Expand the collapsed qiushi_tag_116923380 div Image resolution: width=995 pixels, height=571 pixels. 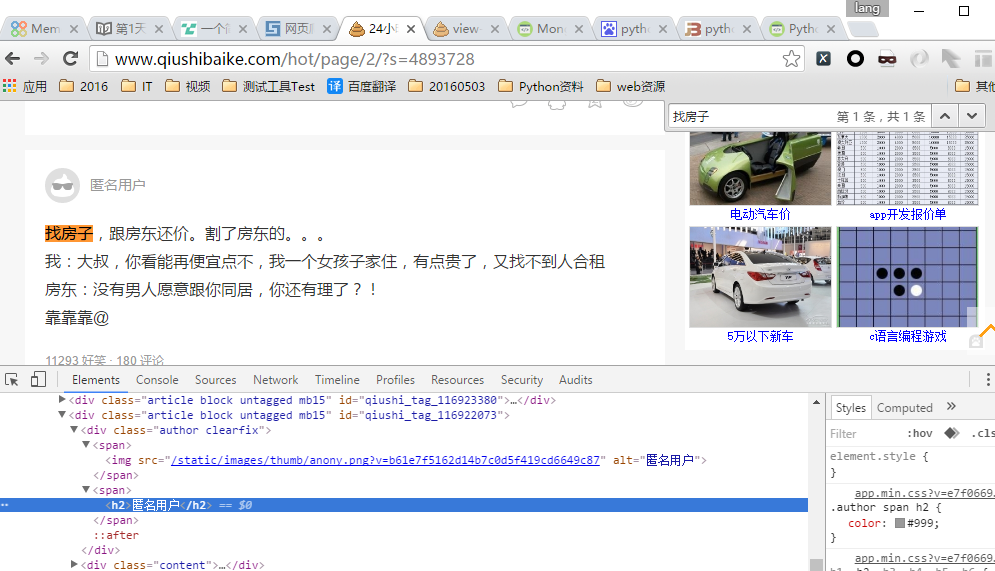[62, 400]
